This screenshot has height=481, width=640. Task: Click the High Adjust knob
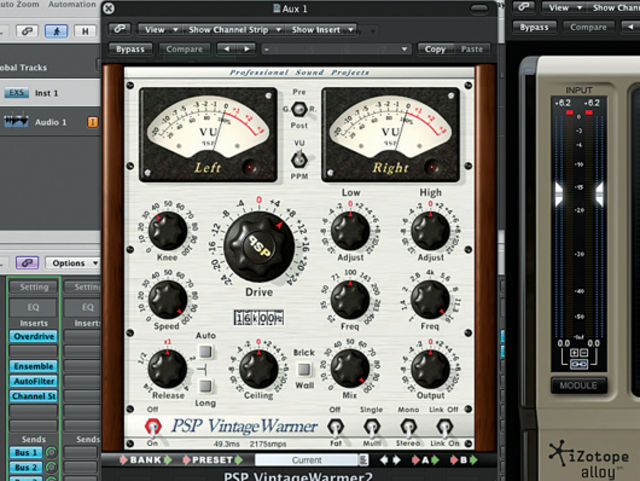[x=430, y=231]
